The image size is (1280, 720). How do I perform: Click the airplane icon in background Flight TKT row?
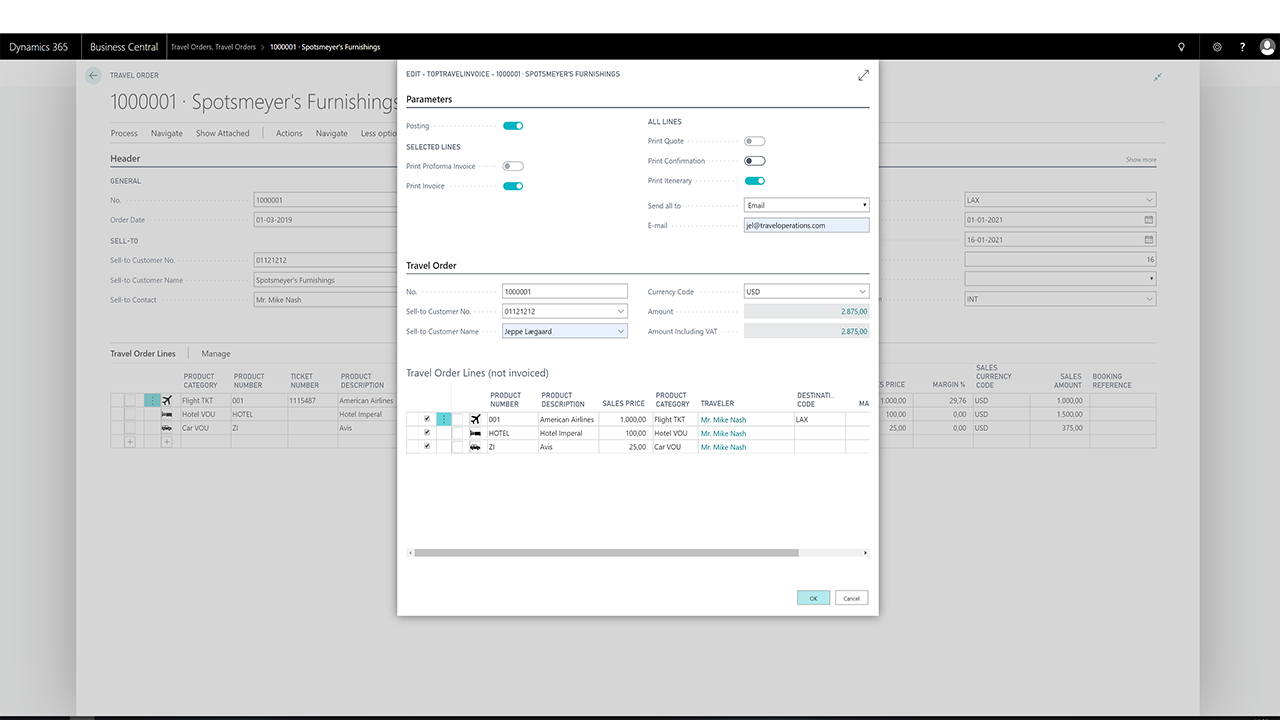click(x=167, y=400)
